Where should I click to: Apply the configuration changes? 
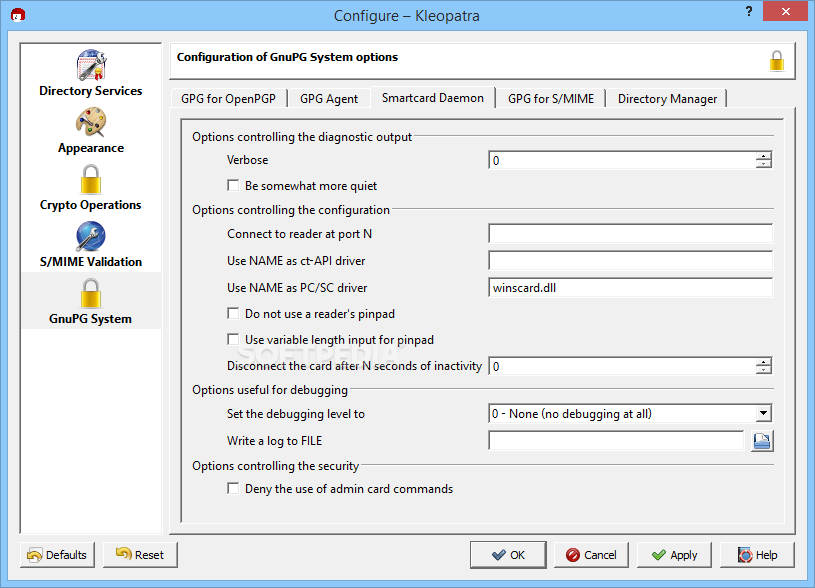[674, 555]
